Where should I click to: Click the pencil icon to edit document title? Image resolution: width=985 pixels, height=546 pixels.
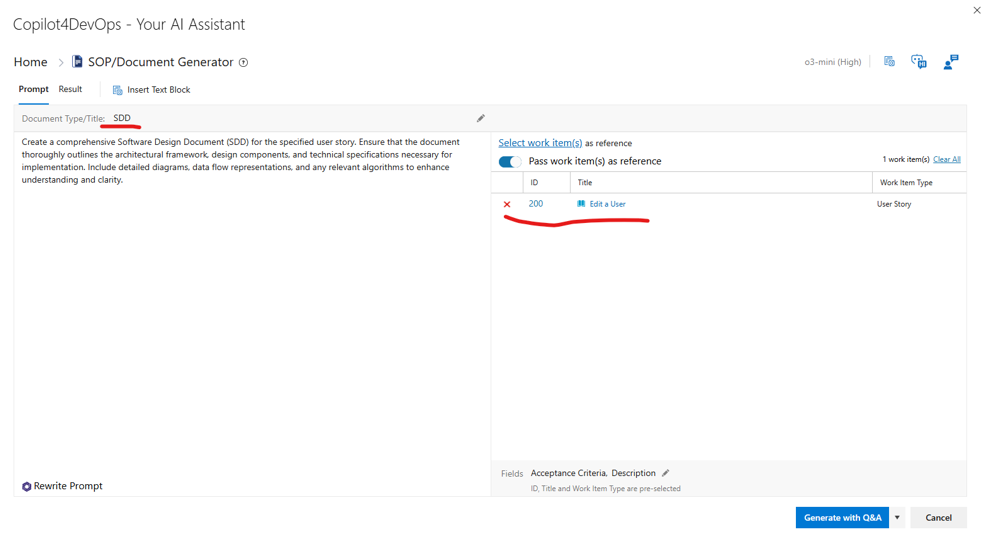click(x=480, y=119)
